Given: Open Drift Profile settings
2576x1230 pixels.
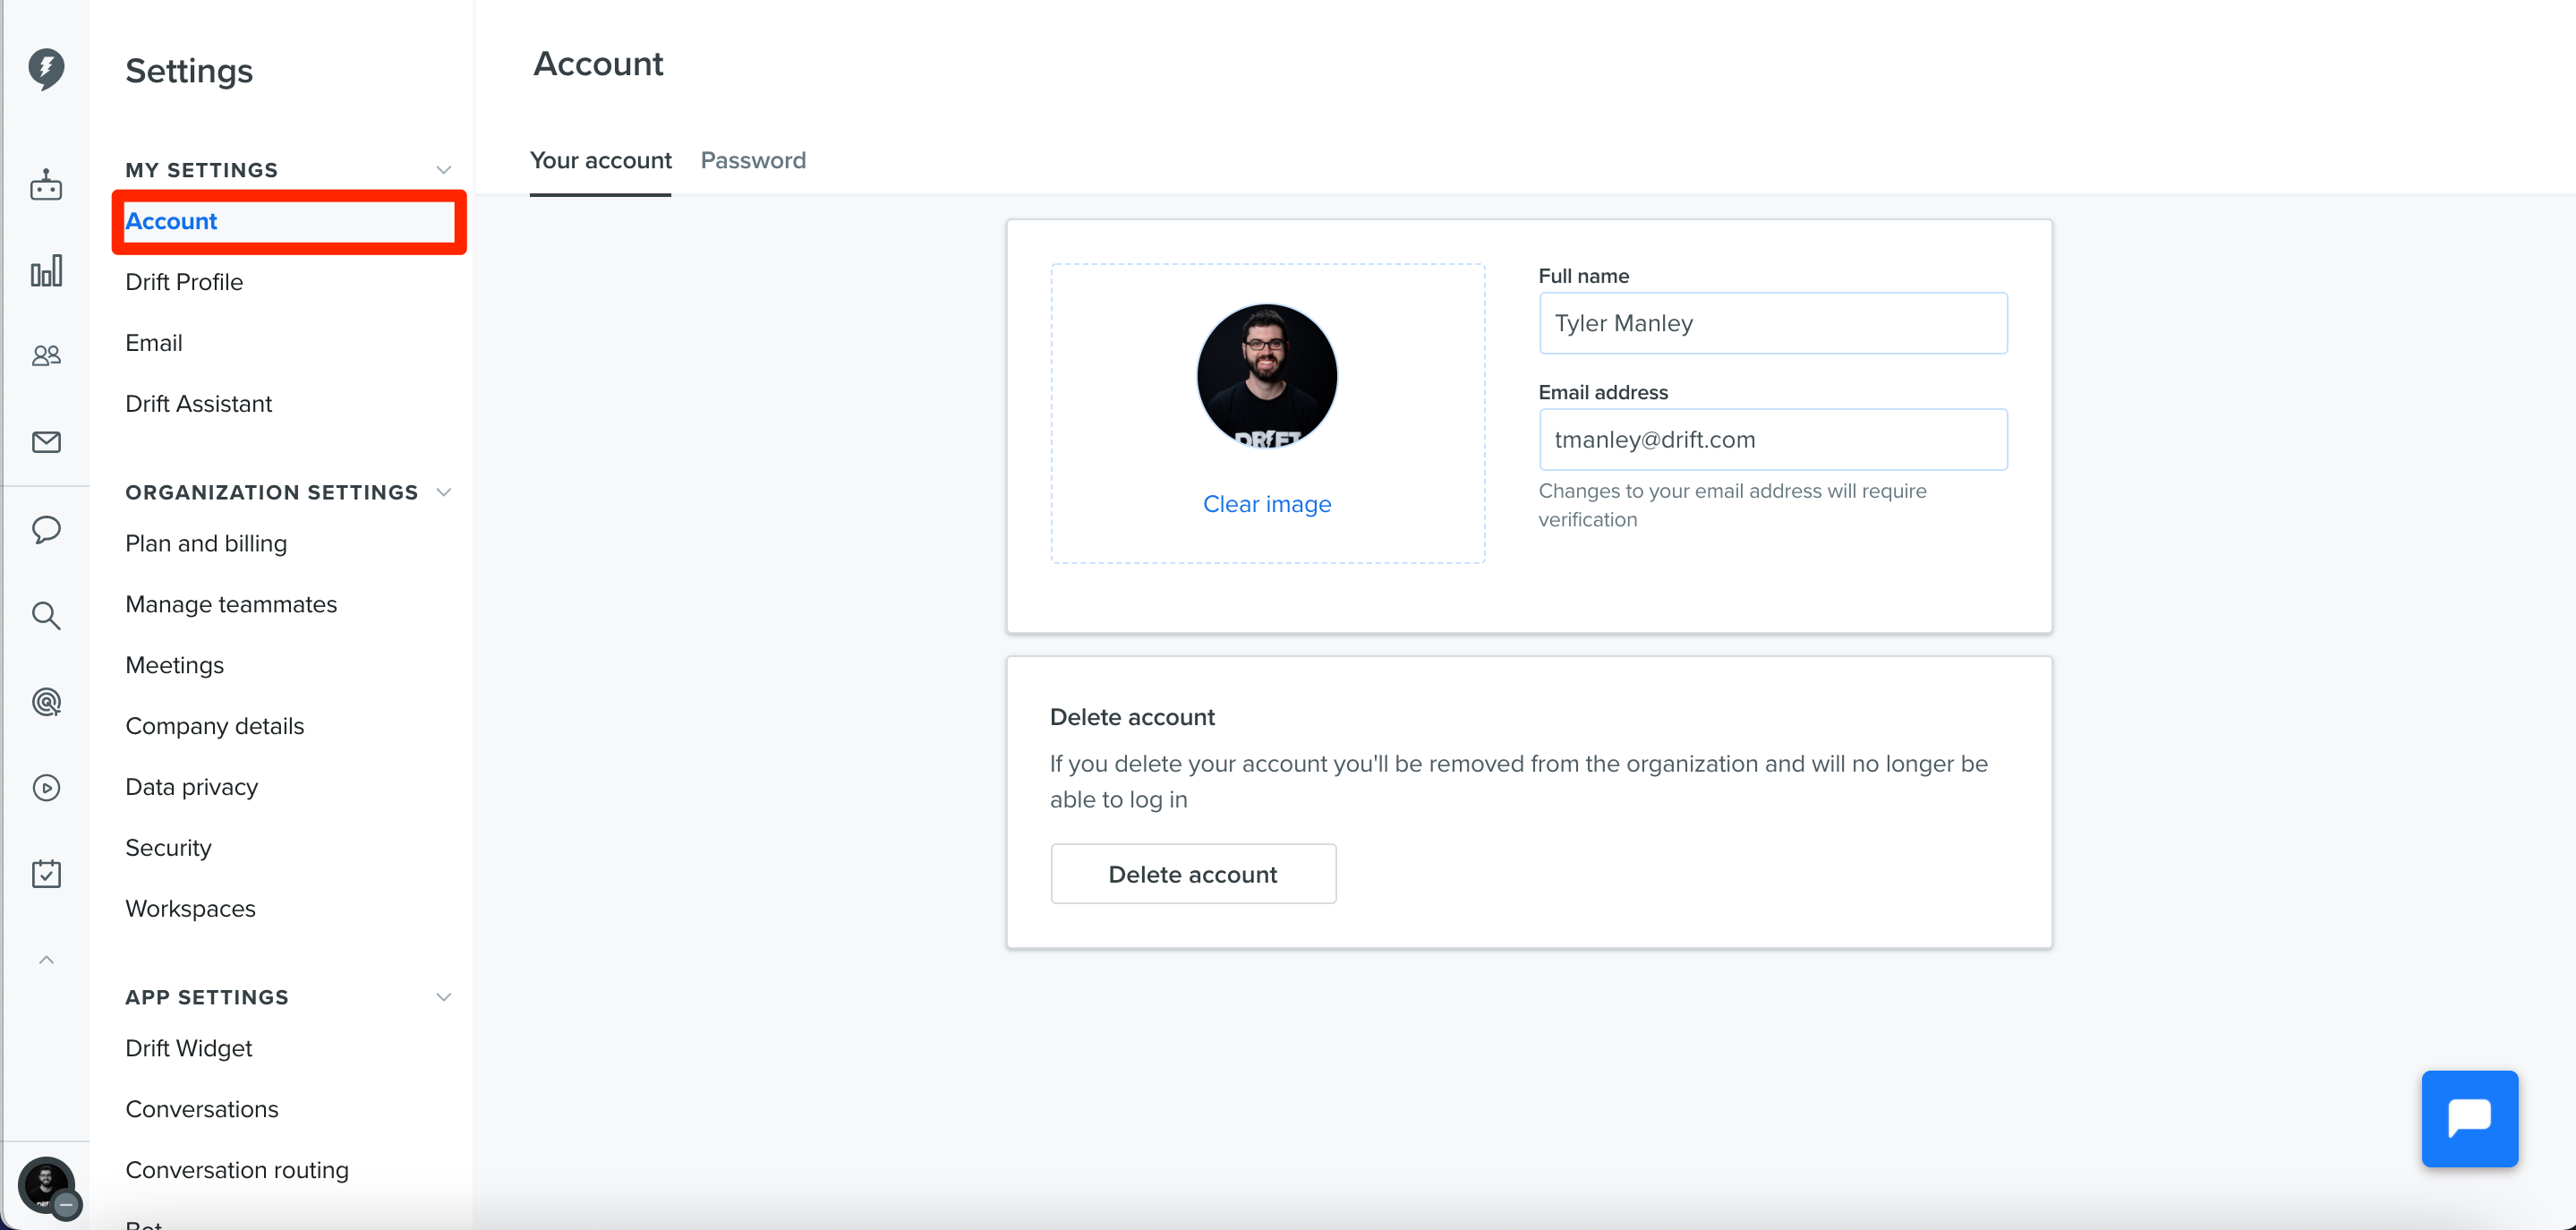Looking at the screenshot, I should tap(184, 282).
